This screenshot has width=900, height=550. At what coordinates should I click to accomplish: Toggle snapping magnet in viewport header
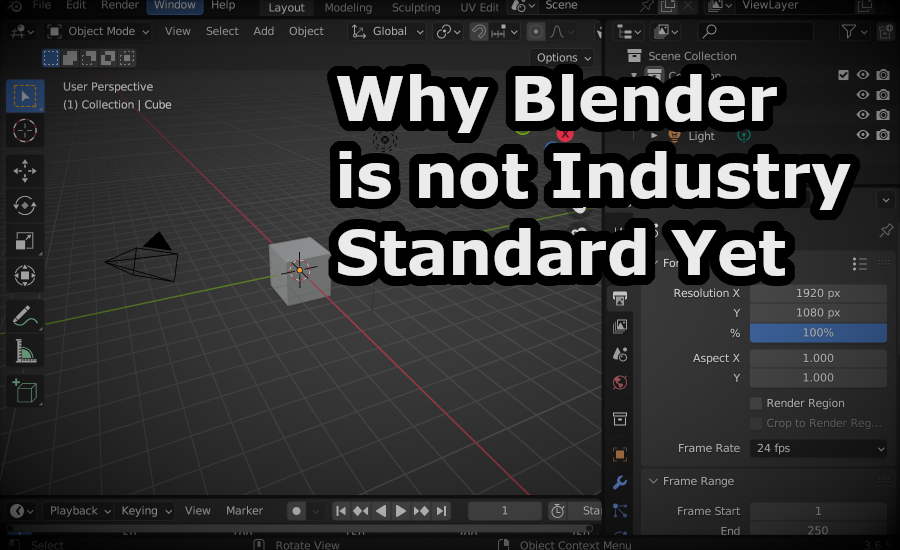[478, 32]
